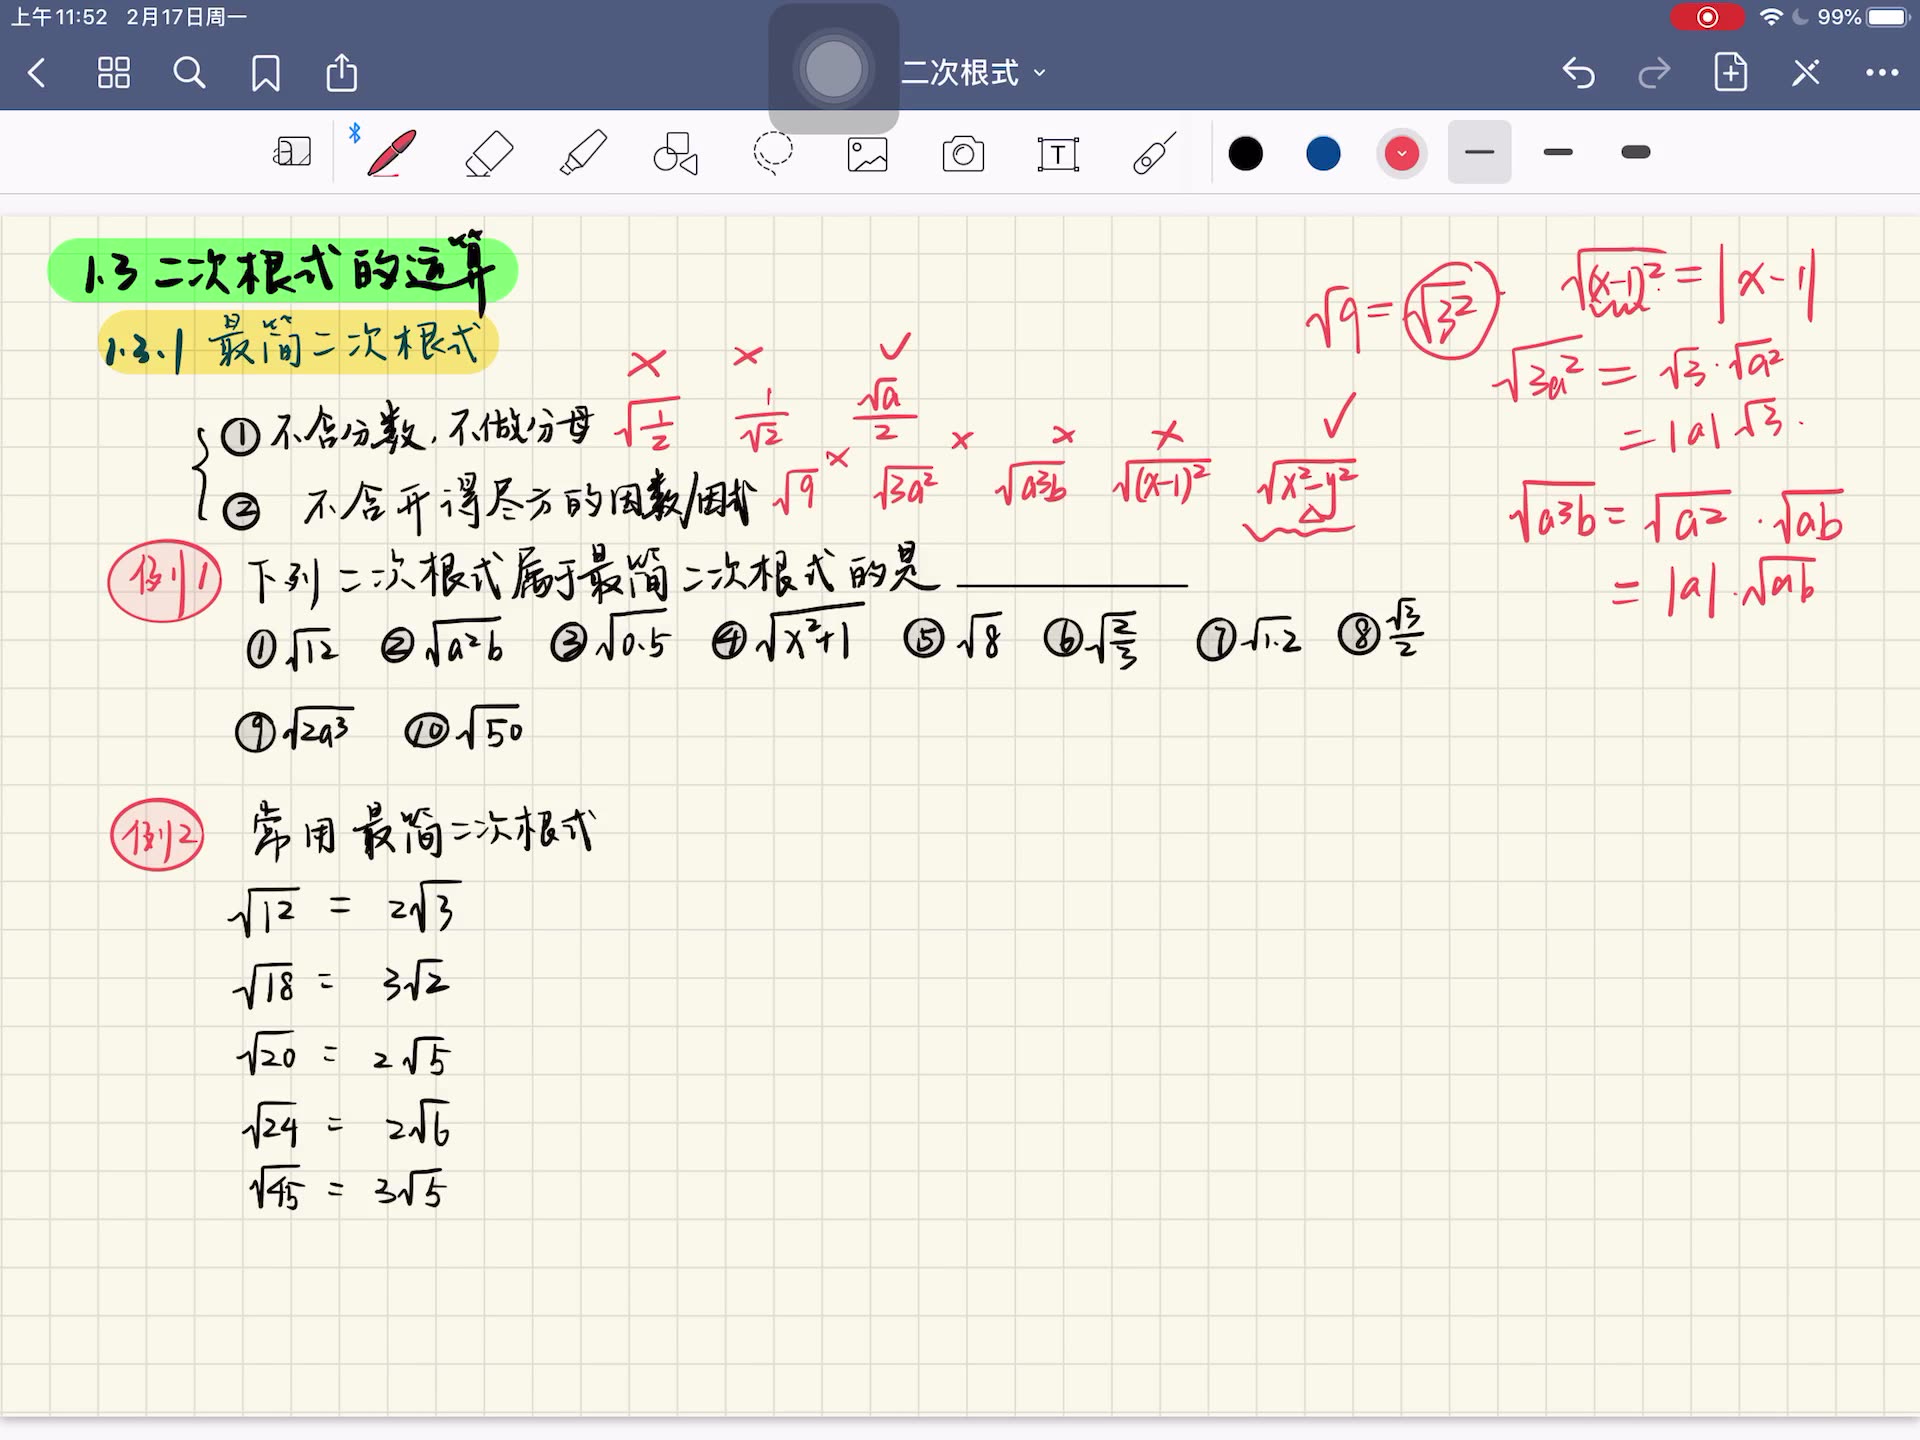Select the Laser pointer tool
The image size is (1920, 1440).
pyautogui.click(x=1154, y=154)
